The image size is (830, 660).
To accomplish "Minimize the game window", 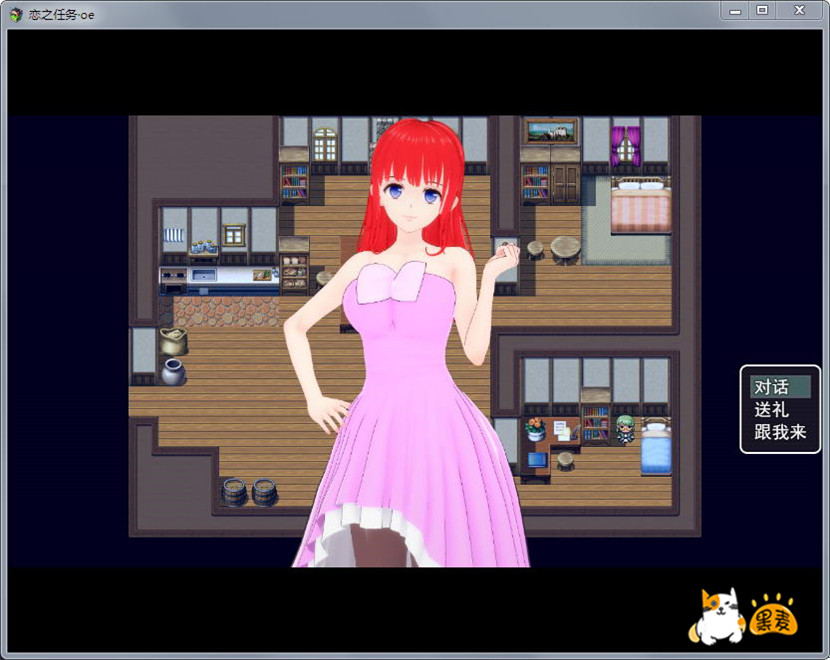I will click(x=735, y=10).
